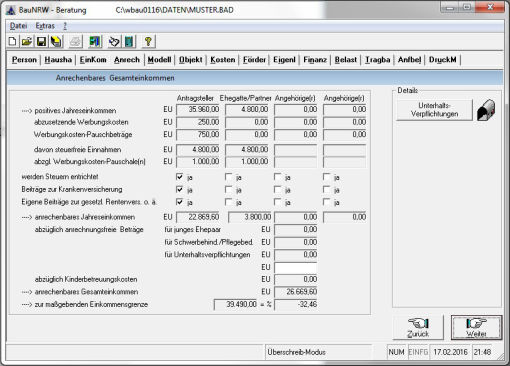Switch to the EinKom tab

tap(93, 60)
